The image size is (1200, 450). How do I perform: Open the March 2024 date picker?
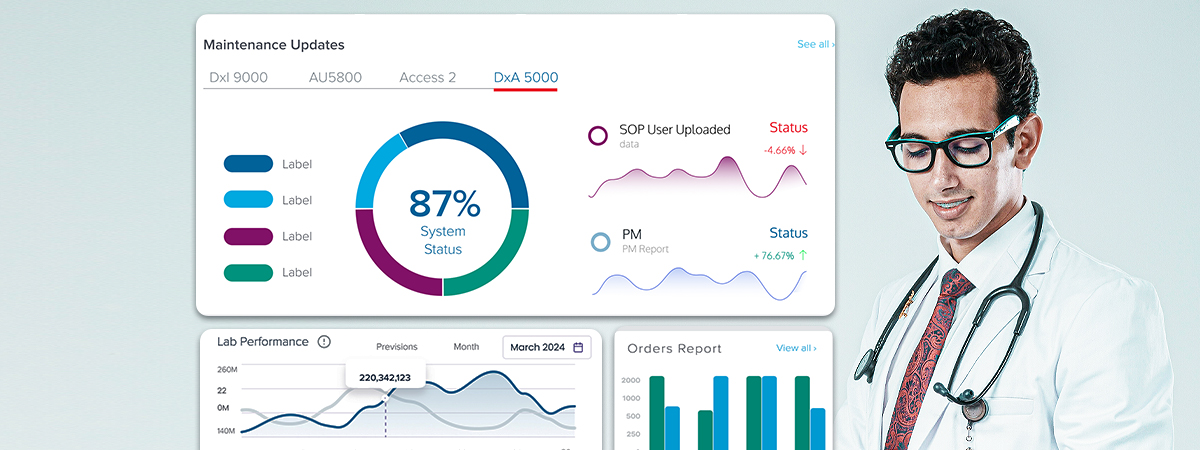(x=546, y=348)
